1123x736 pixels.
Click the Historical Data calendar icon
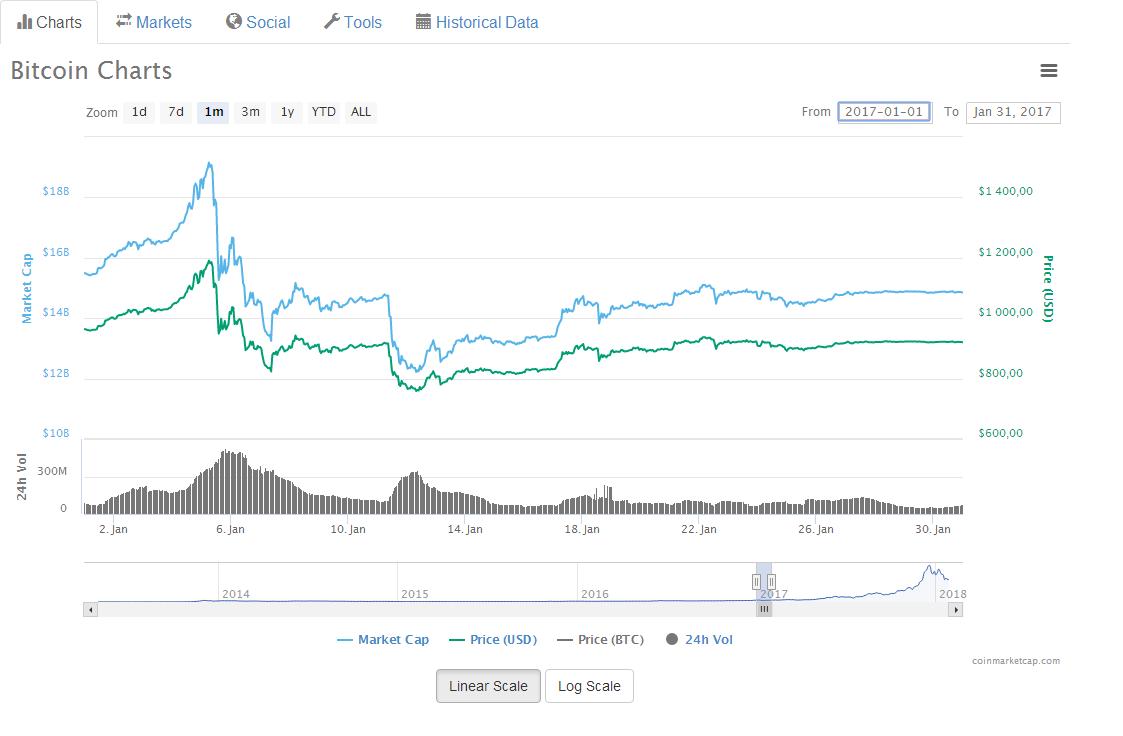[423, 21]
